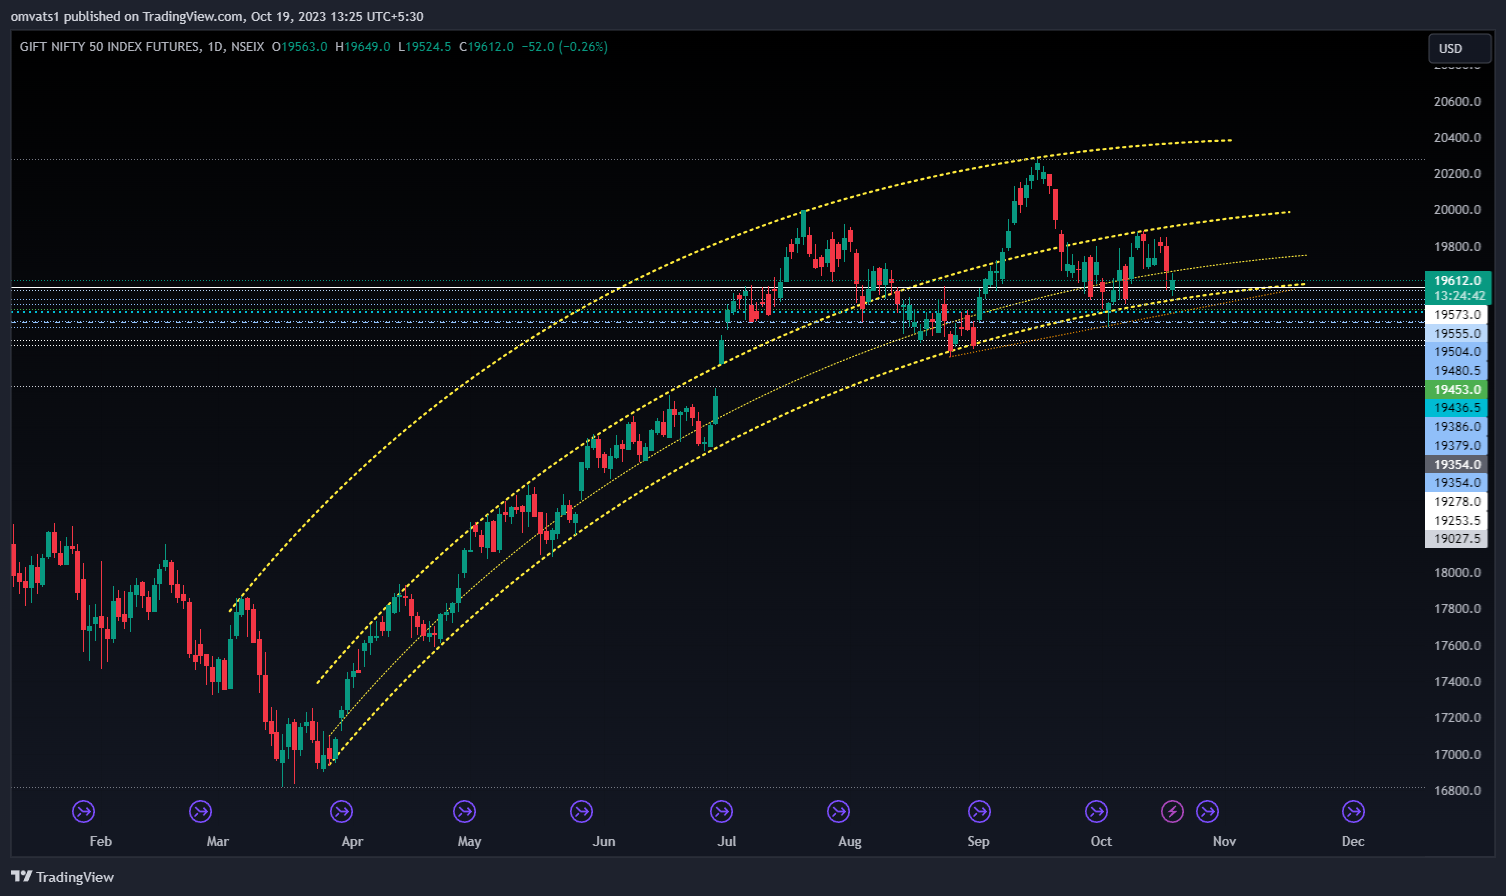The width and height of the screenshot is (1506, 896).
Task: Click the event icon above the Sep label
Action: [x=979, y=811]
